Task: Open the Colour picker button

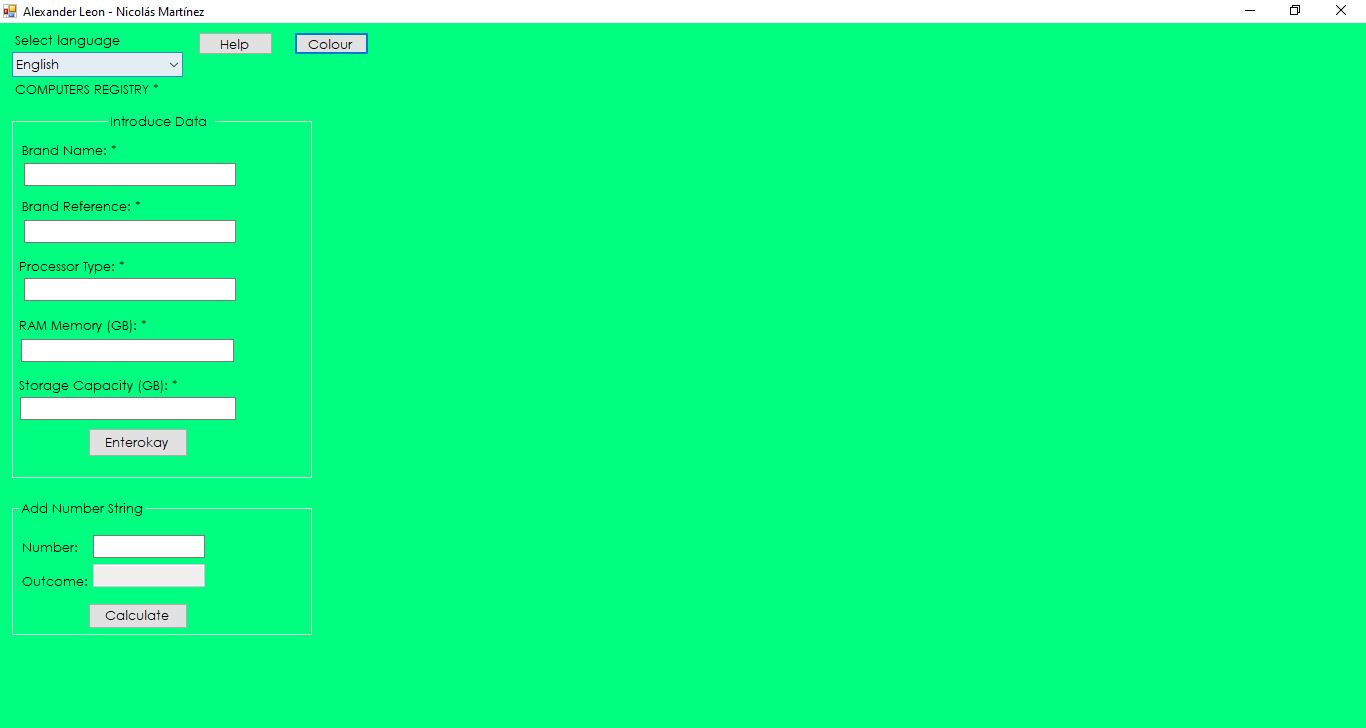Action: pyautogui.click(x=330, y=43)
